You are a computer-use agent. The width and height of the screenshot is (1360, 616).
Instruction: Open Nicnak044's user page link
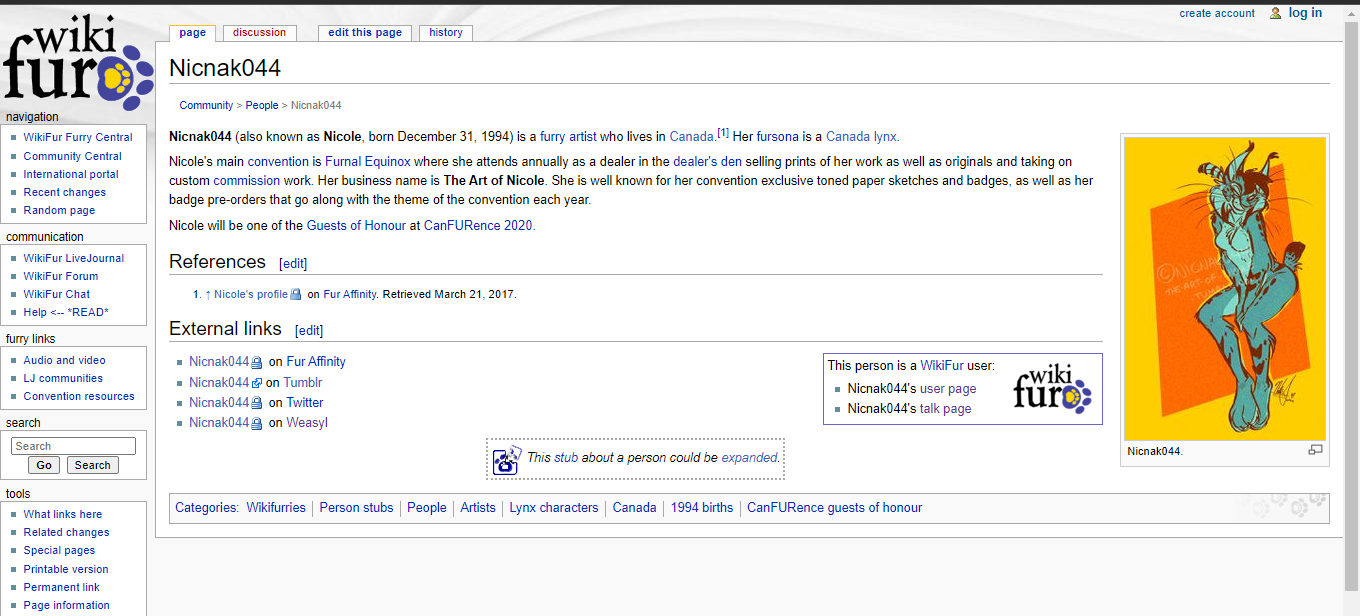948,389
